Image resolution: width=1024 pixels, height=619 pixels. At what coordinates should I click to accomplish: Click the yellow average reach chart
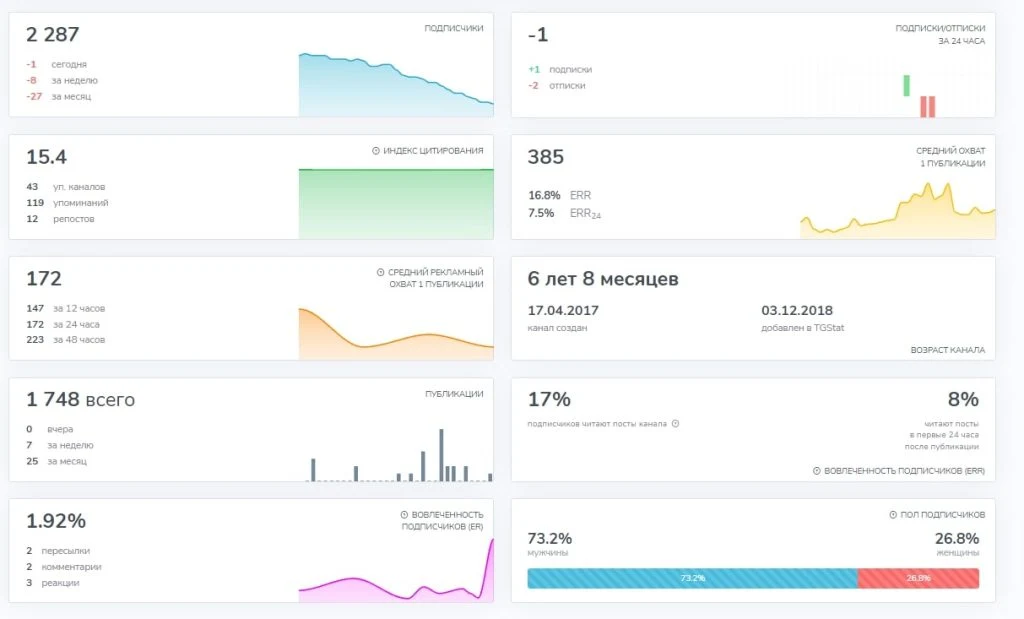point(898,210)
